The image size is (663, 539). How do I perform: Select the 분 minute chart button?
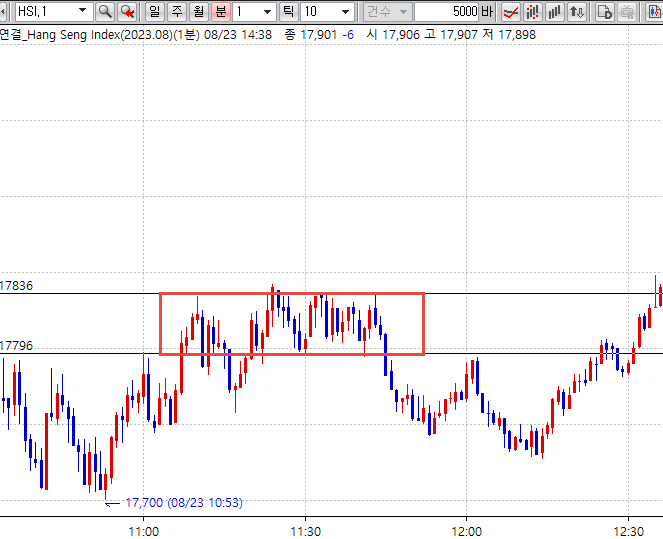coord(221,12)
